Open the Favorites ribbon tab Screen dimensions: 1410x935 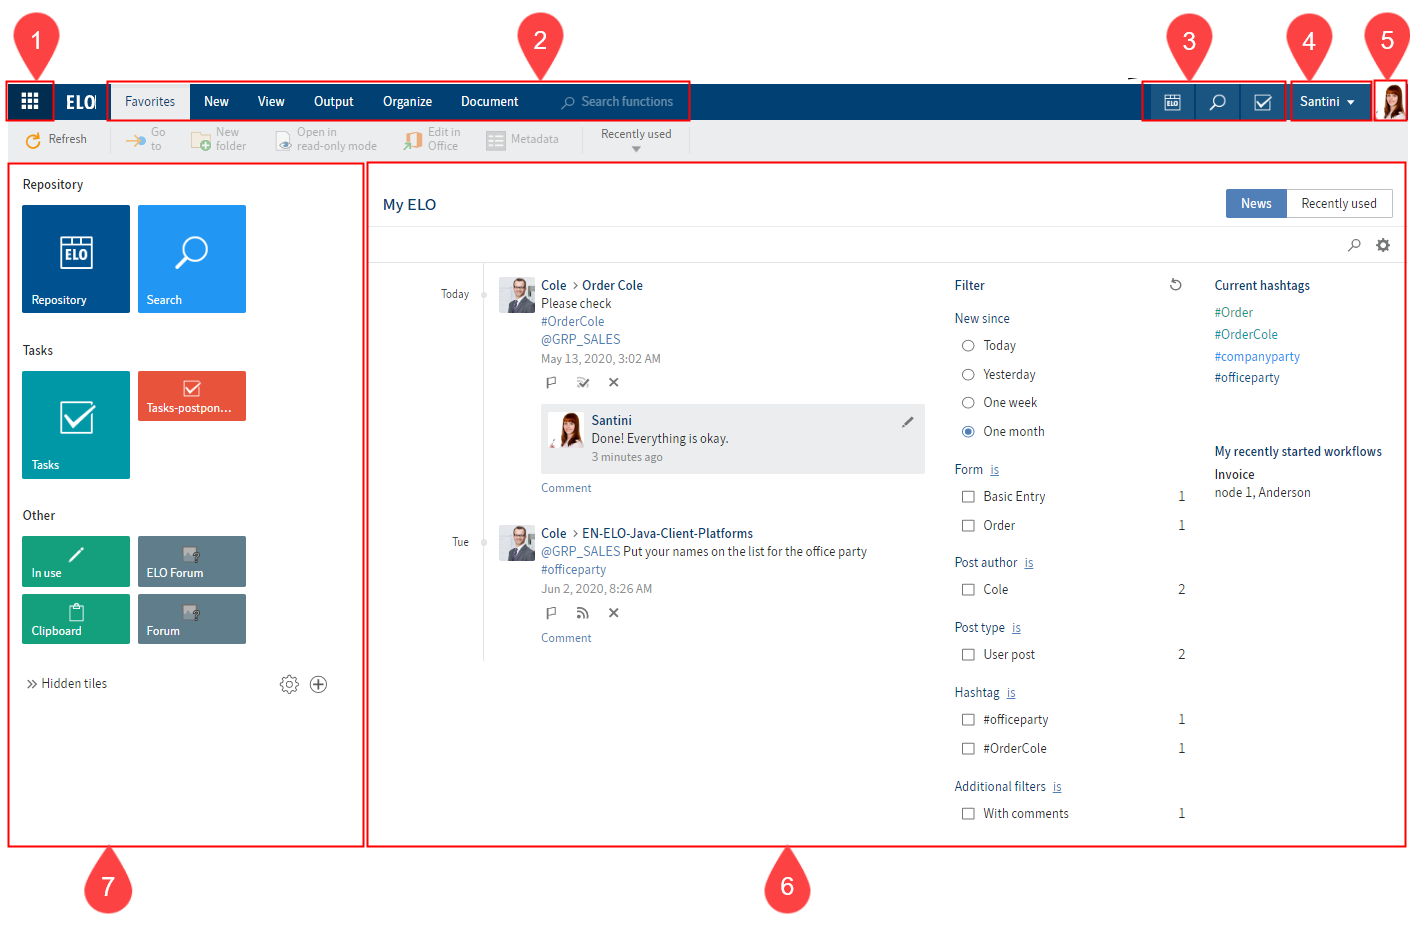[x=150, y=102]
